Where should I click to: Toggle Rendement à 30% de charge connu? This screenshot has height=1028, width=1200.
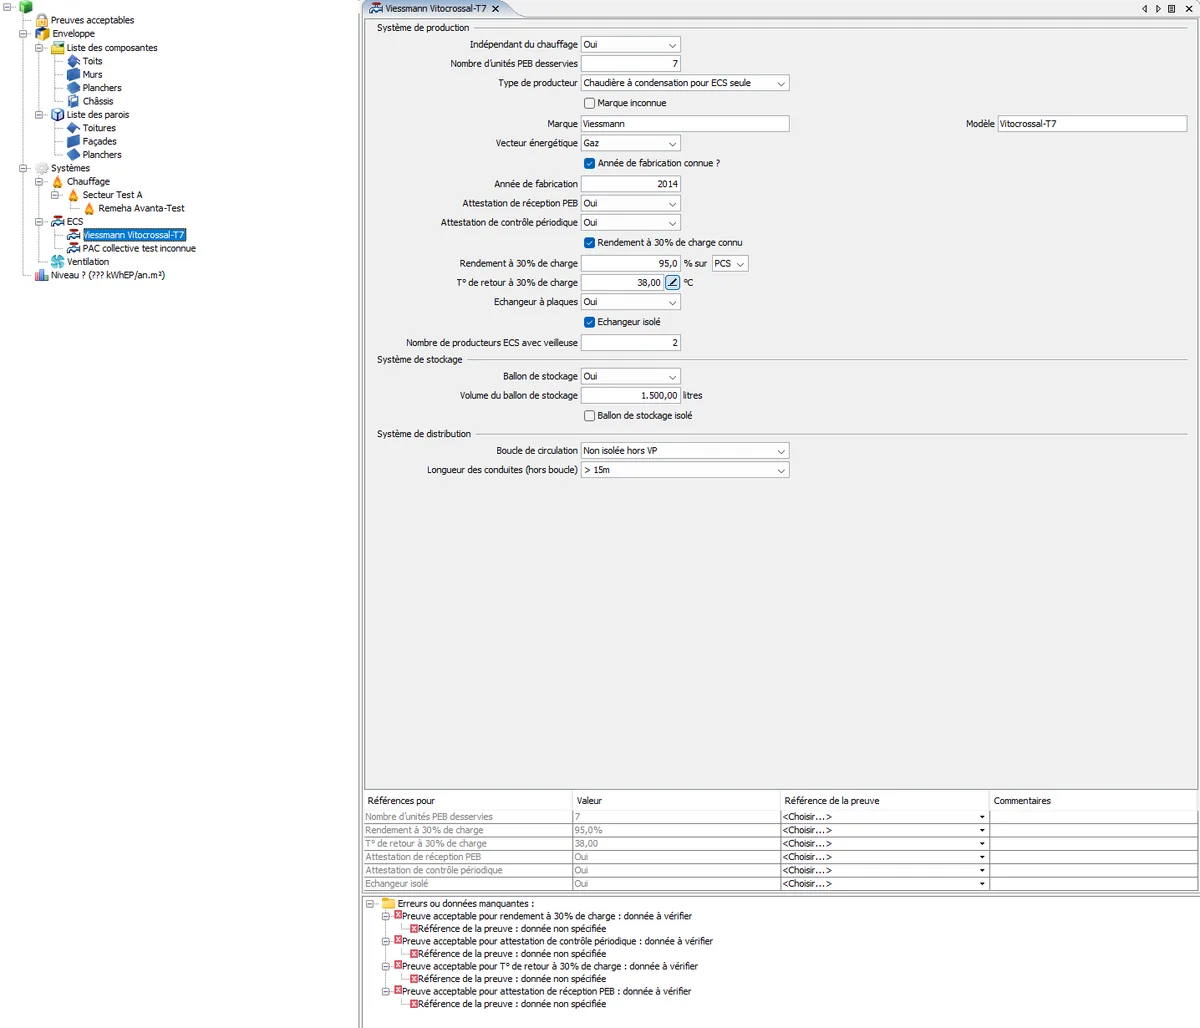pyautogui.click(x=589, y=243)
